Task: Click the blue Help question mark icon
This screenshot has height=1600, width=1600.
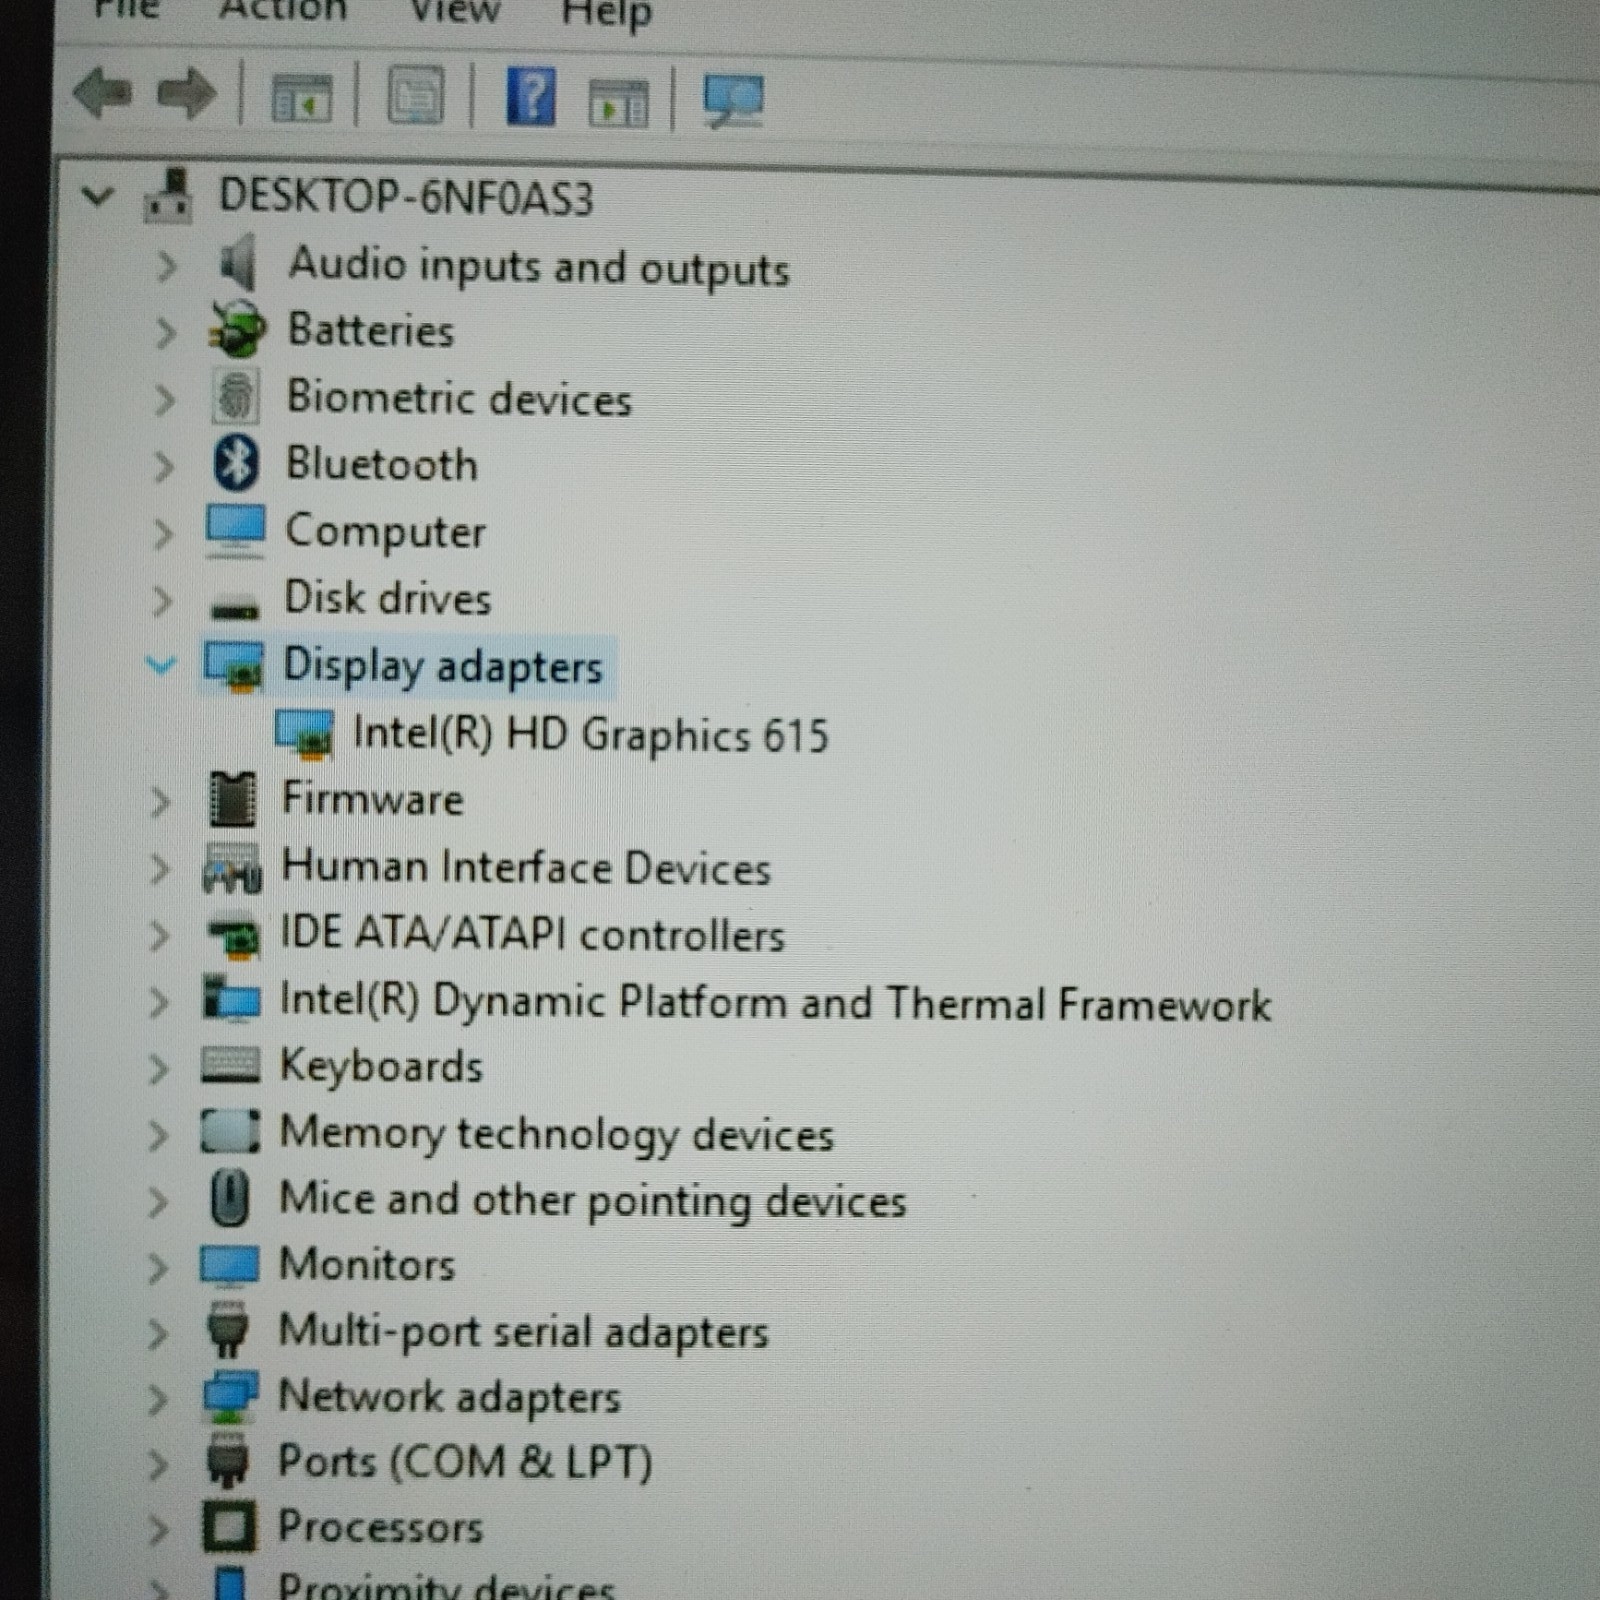Action: pyautogui.click(x=531, y=96)
